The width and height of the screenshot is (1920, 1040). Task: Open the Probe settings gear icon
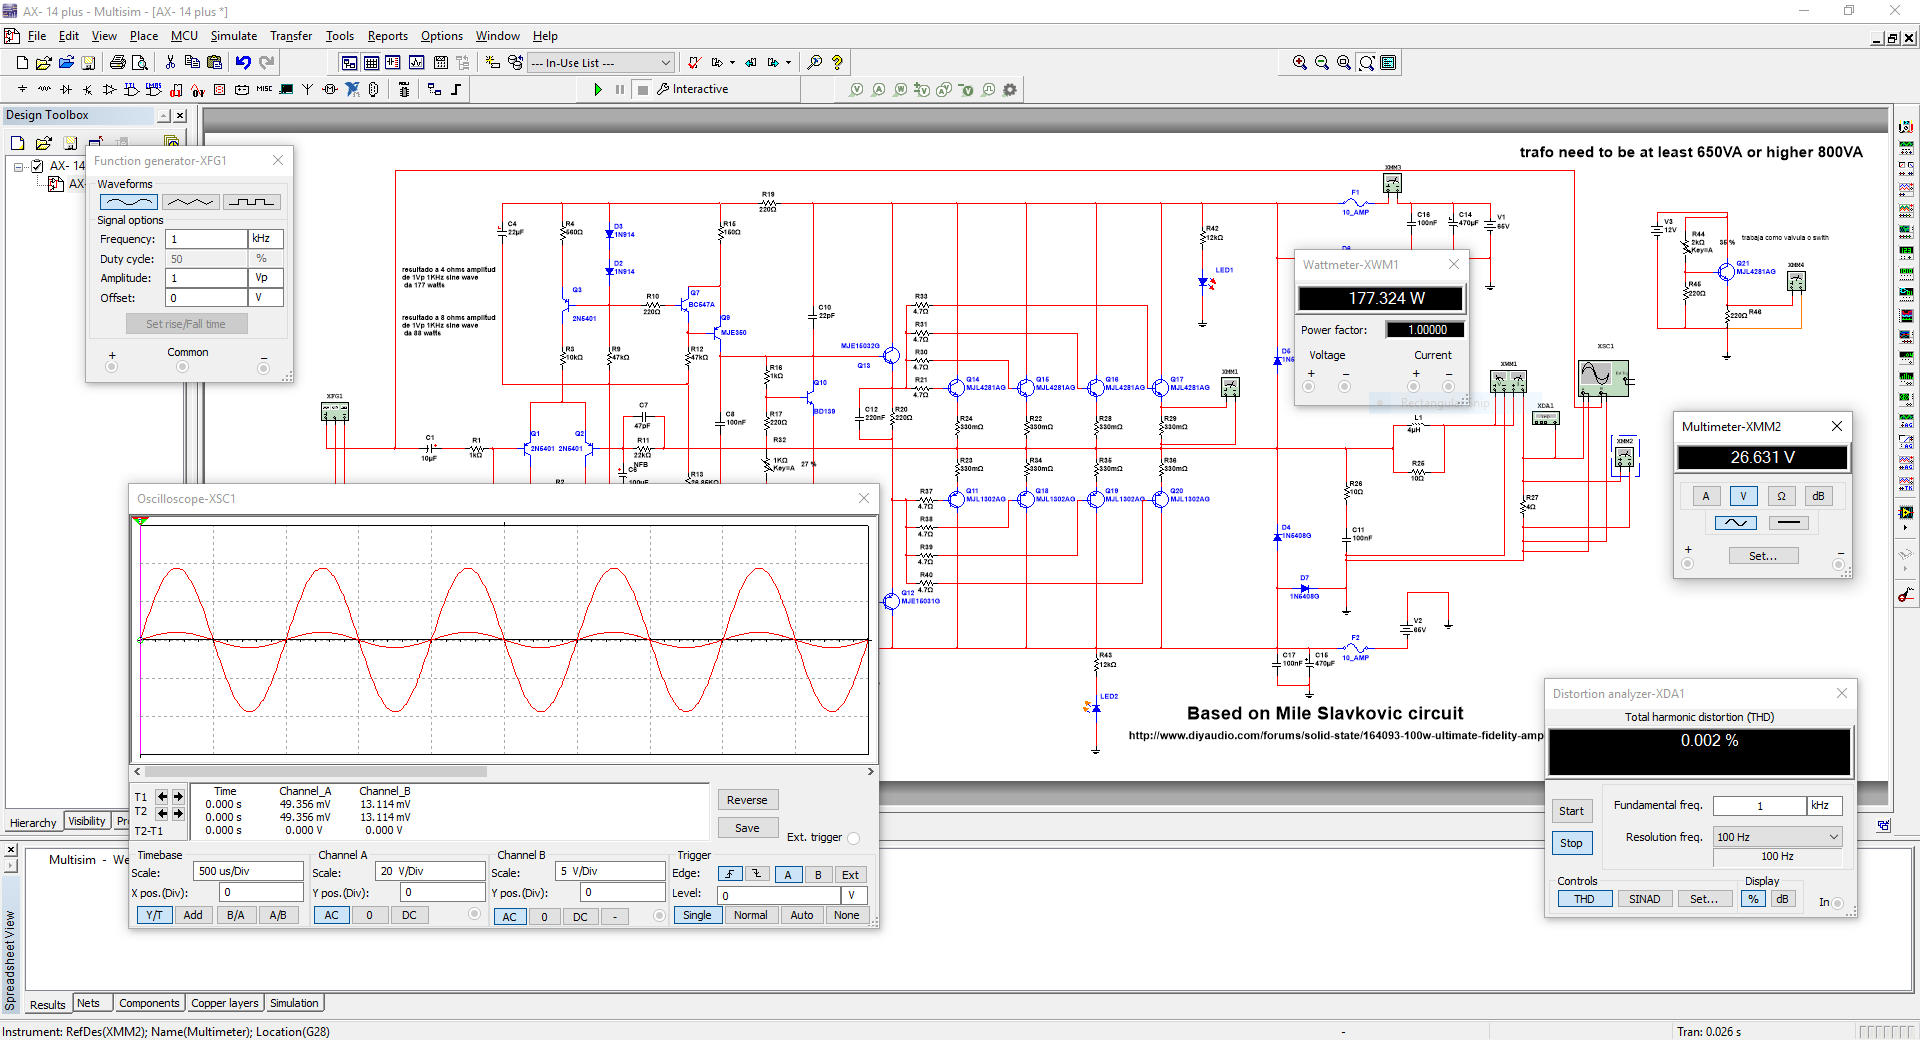(1010, 90)
